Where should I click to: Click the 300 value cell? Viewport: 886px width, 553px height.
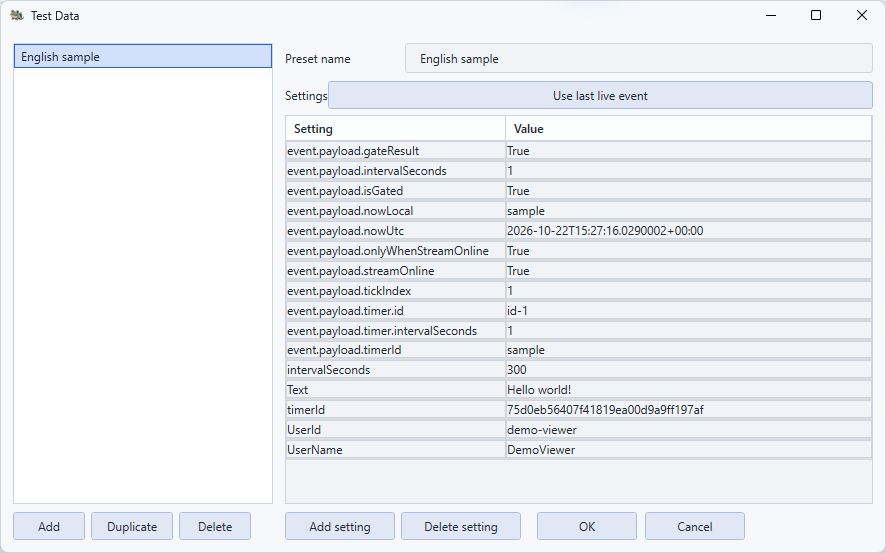click(688, 370)
